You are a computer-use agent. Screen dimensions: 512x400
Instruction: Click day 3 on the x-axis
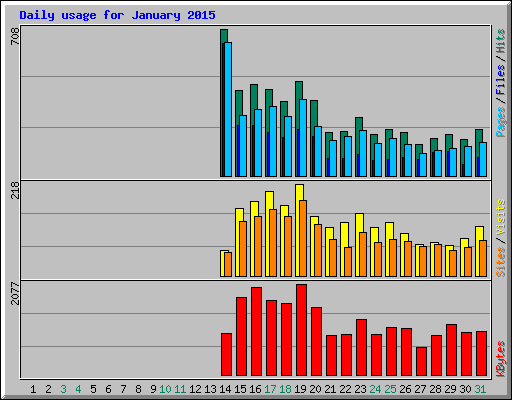click(x=63, y=389)
